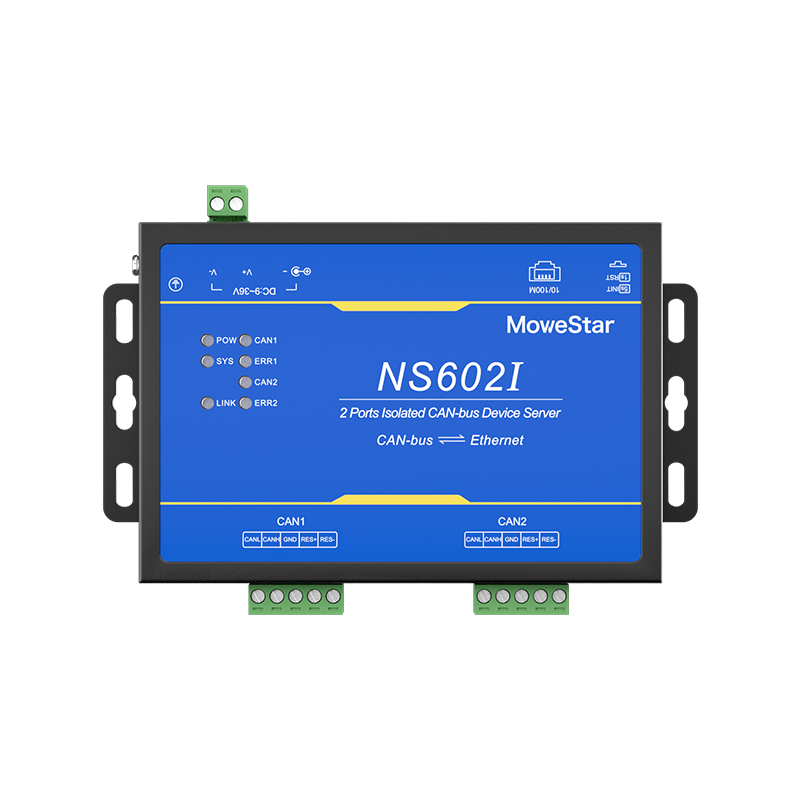Click the SYS indicator LED
The width and height of the screenshot is (800, 800).
206,361
